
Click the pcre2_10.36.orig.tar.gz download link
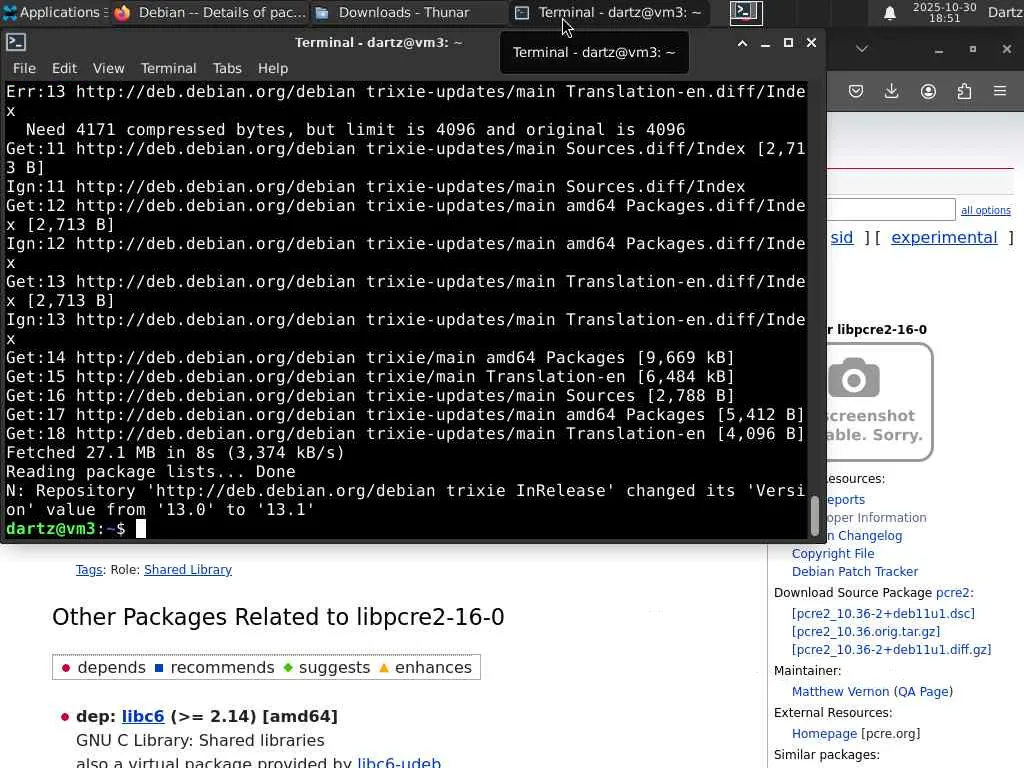[866, 631]
